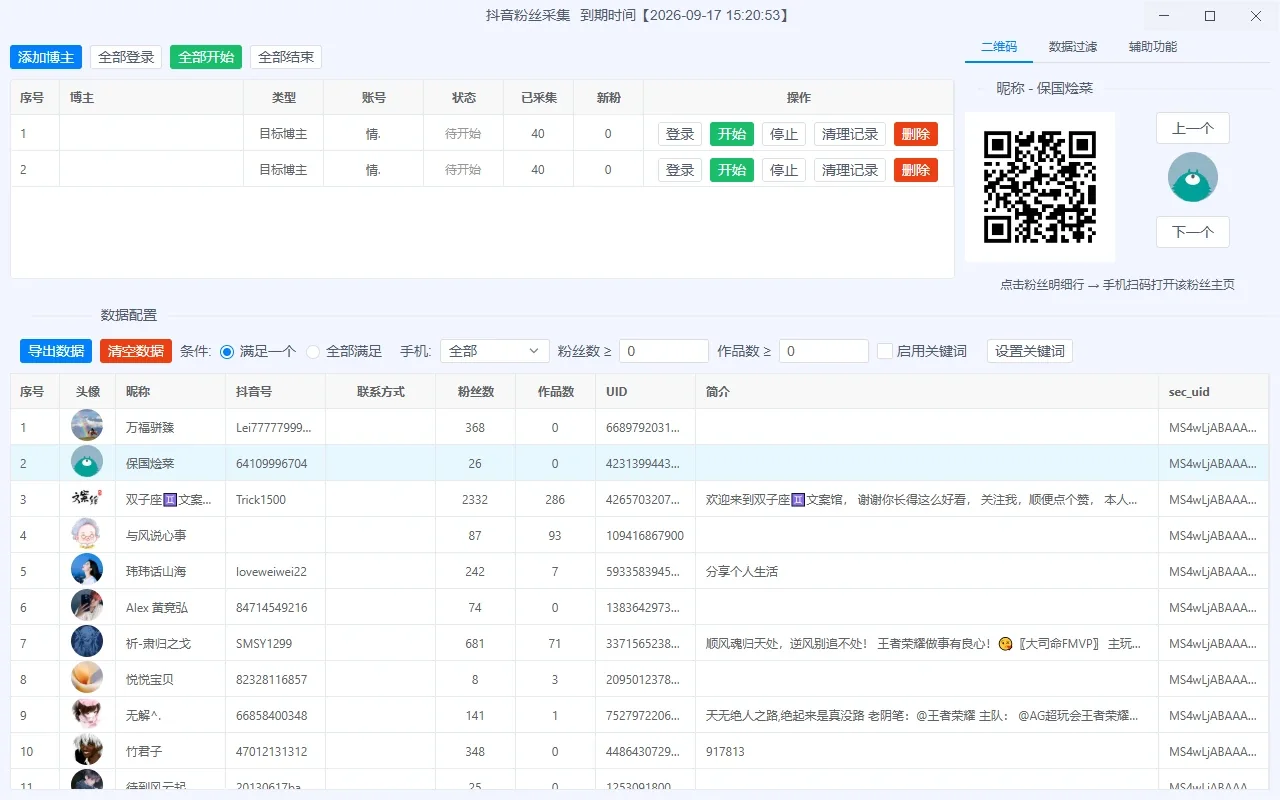
Task: Click the Douyin ID Trick1500
Action: pos(261,499)
